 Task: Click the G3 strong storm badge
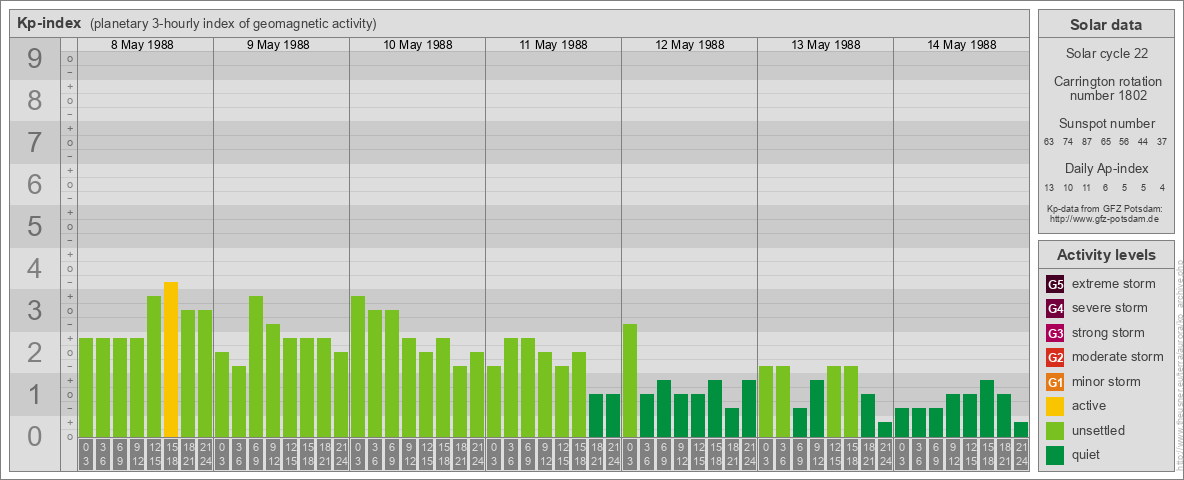tap(1055, 333)
